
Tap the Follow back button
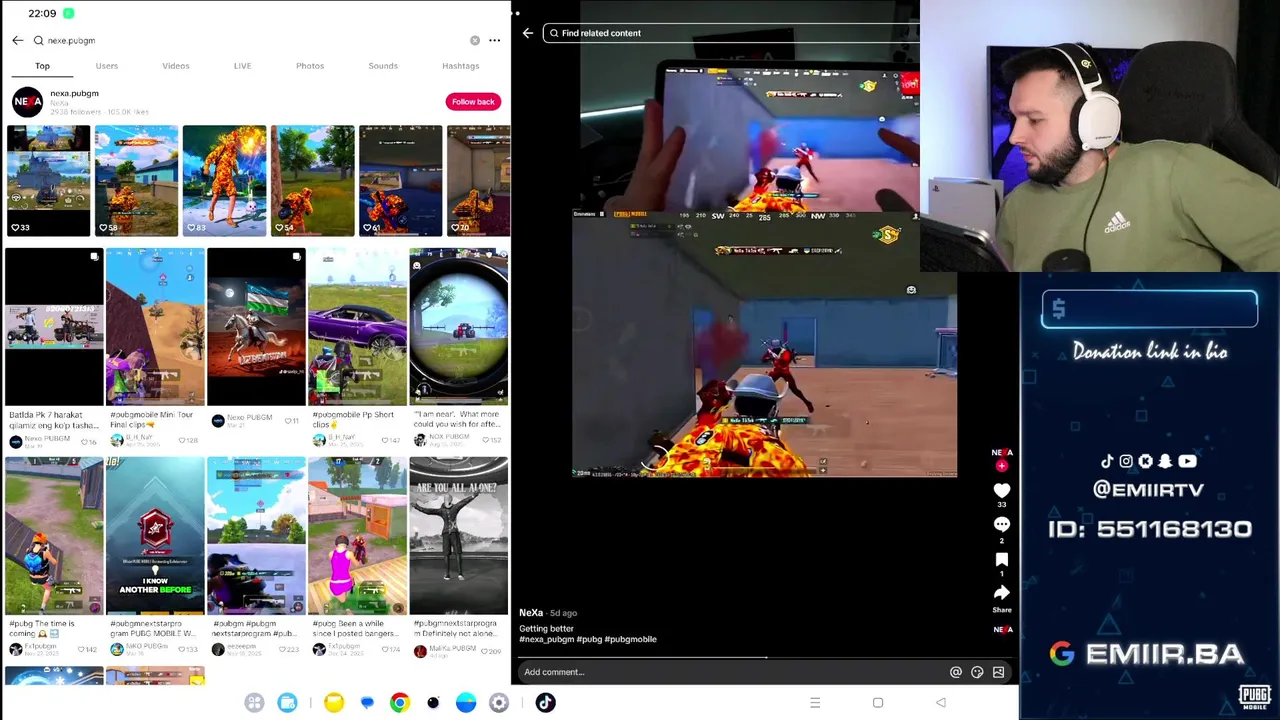(473, 101)
